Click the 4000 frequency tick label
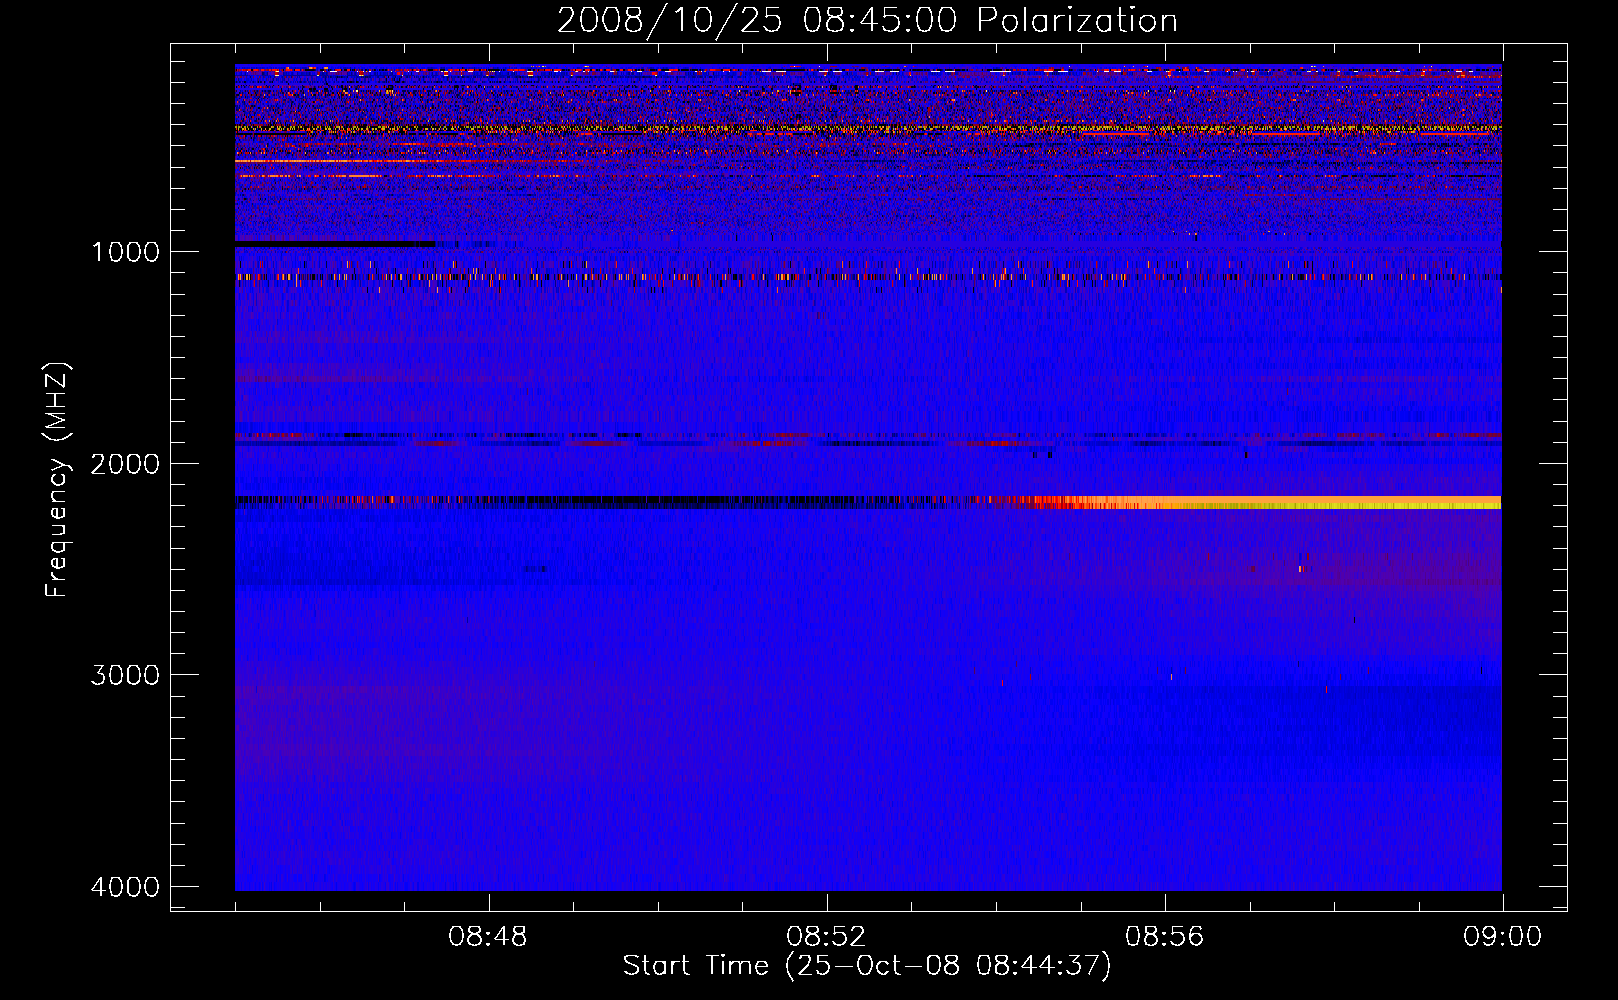Viewport: 1618px width, 1000px height. 125,887
